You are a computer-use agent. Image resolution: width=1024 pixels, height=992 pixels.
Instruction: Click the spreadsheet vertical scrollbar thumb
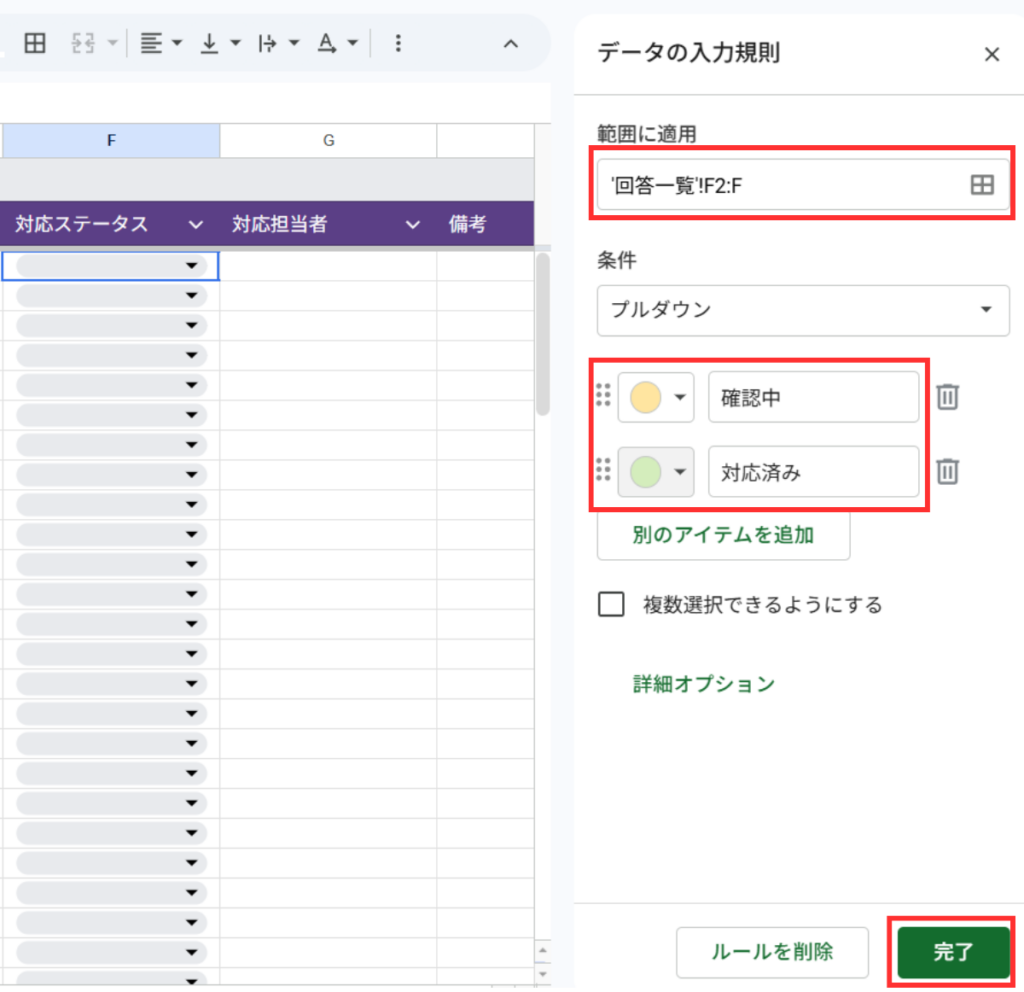[542, 333]
